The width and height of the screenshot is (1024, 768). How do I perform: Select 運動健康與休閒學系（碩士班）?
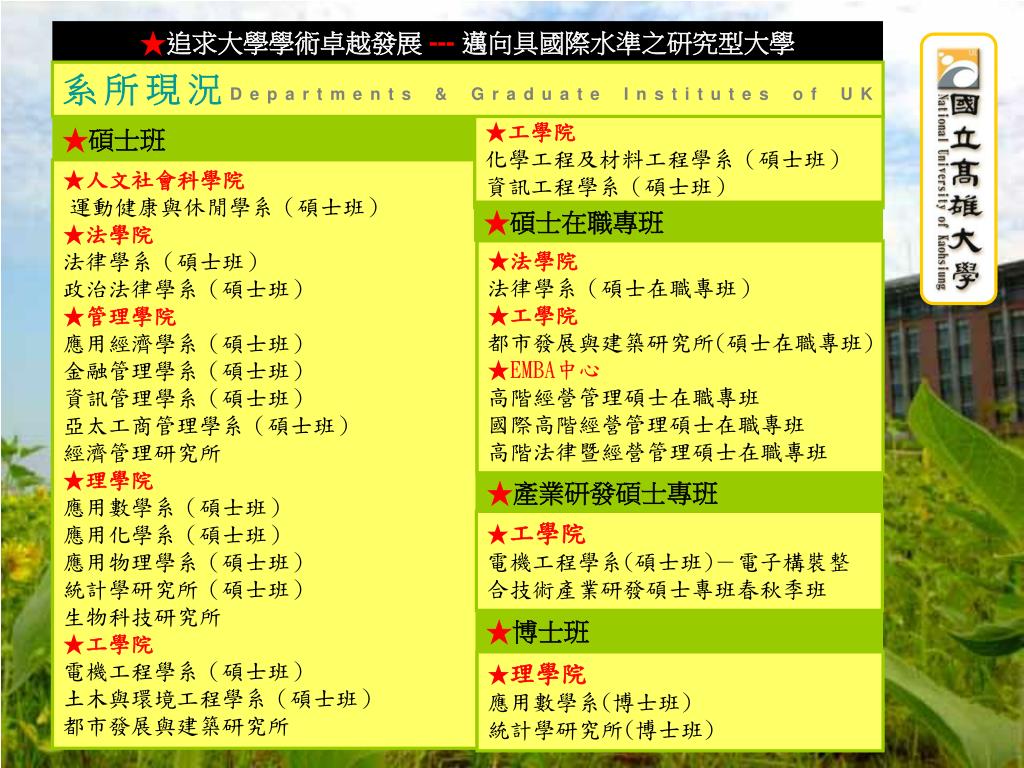(224, 208)
